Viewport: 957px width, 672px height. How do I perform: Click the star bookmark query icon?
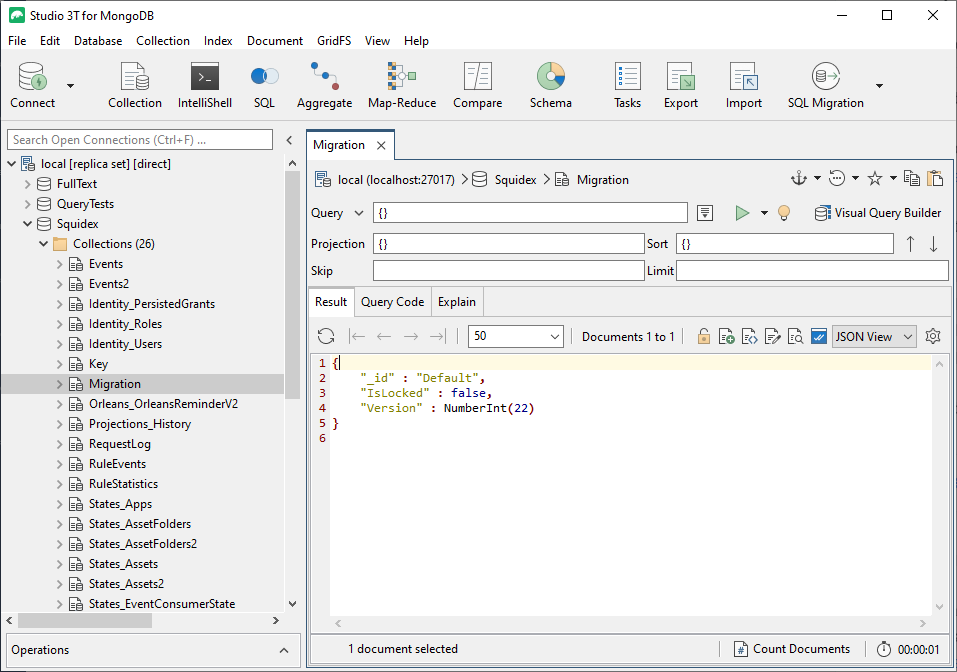[875, 179]
